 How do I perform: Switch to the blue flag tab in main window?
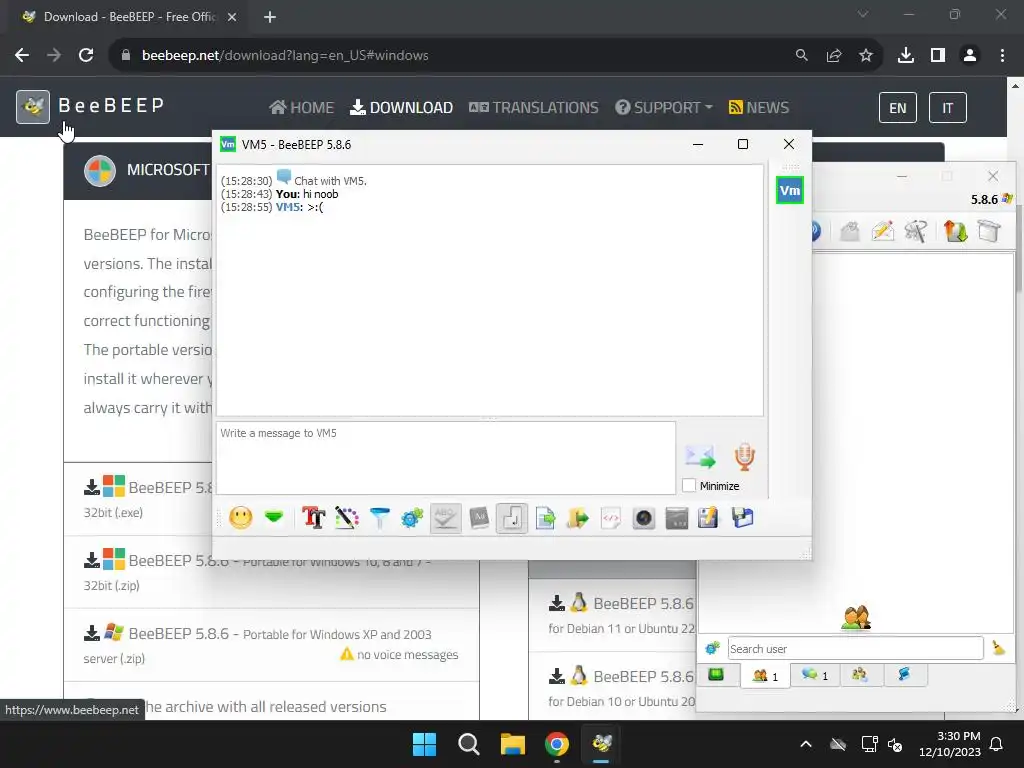[x=905, y=675]
